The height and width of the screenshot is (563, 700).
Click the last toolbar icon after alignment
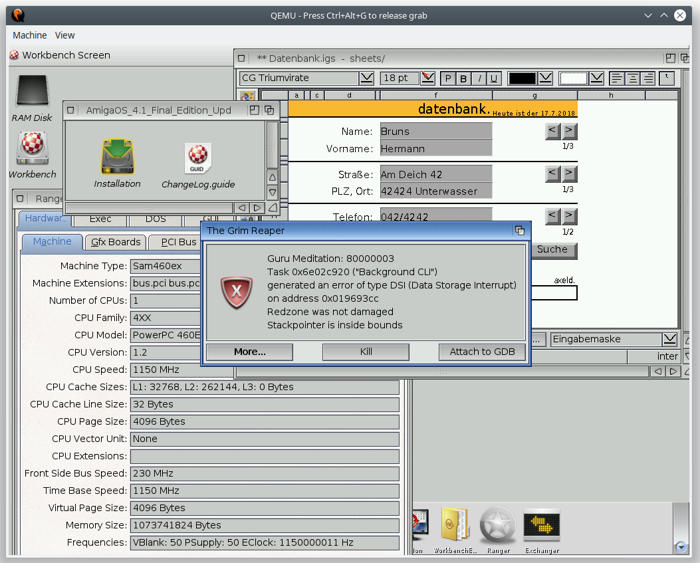(x=667, y=78)
